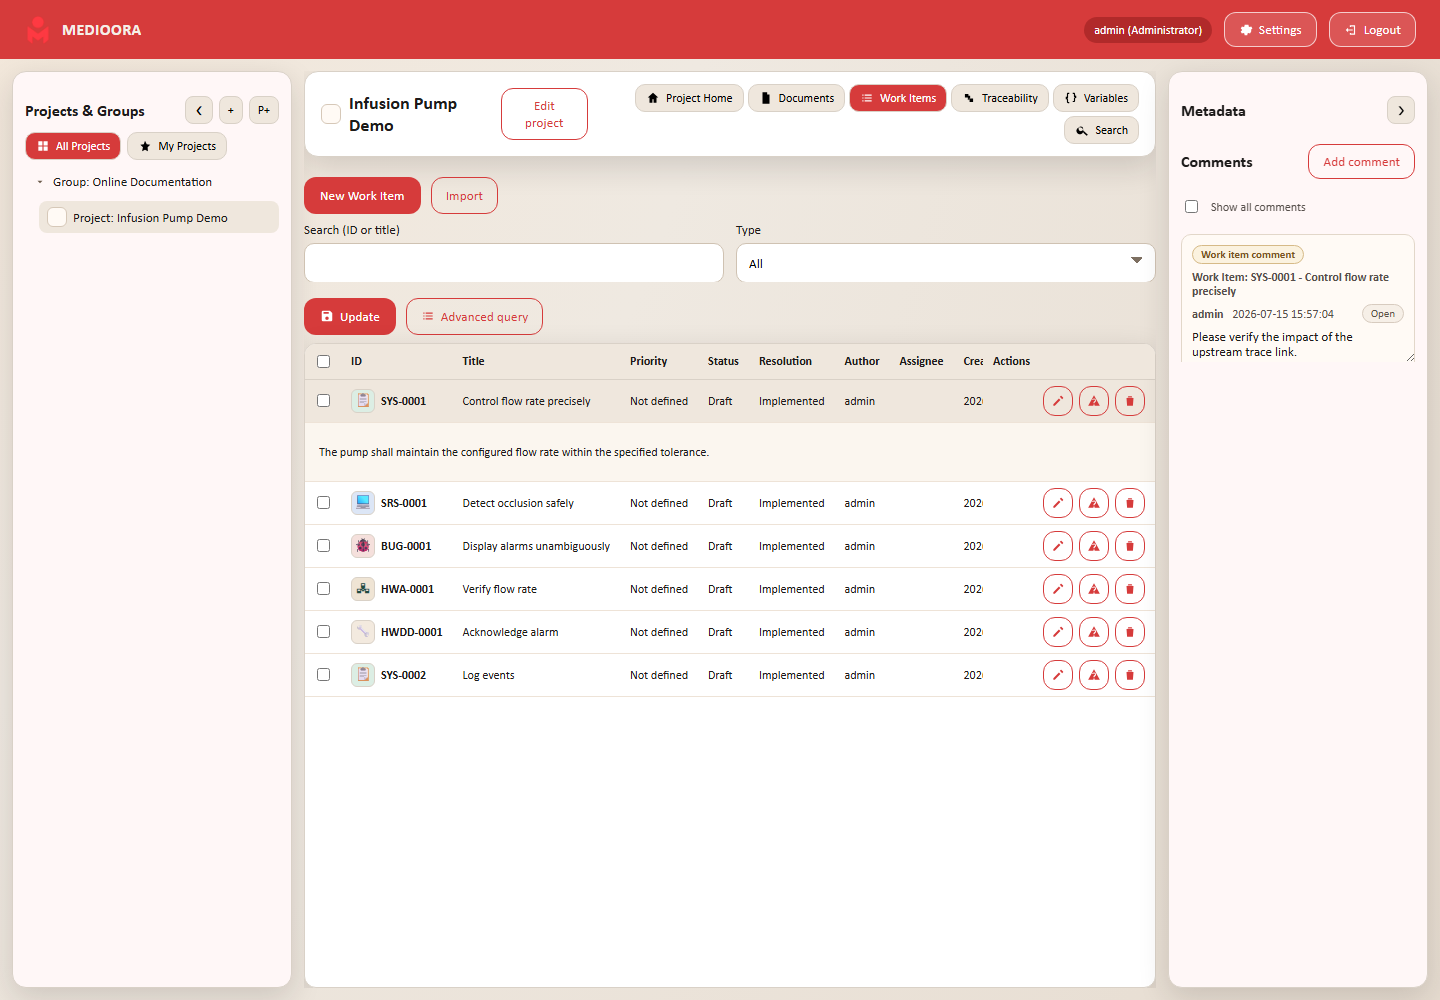This screenshot has height=1000, width=1440.
Task: Open warning icon for SYS-0002
Action: (x=1094, y=675)
